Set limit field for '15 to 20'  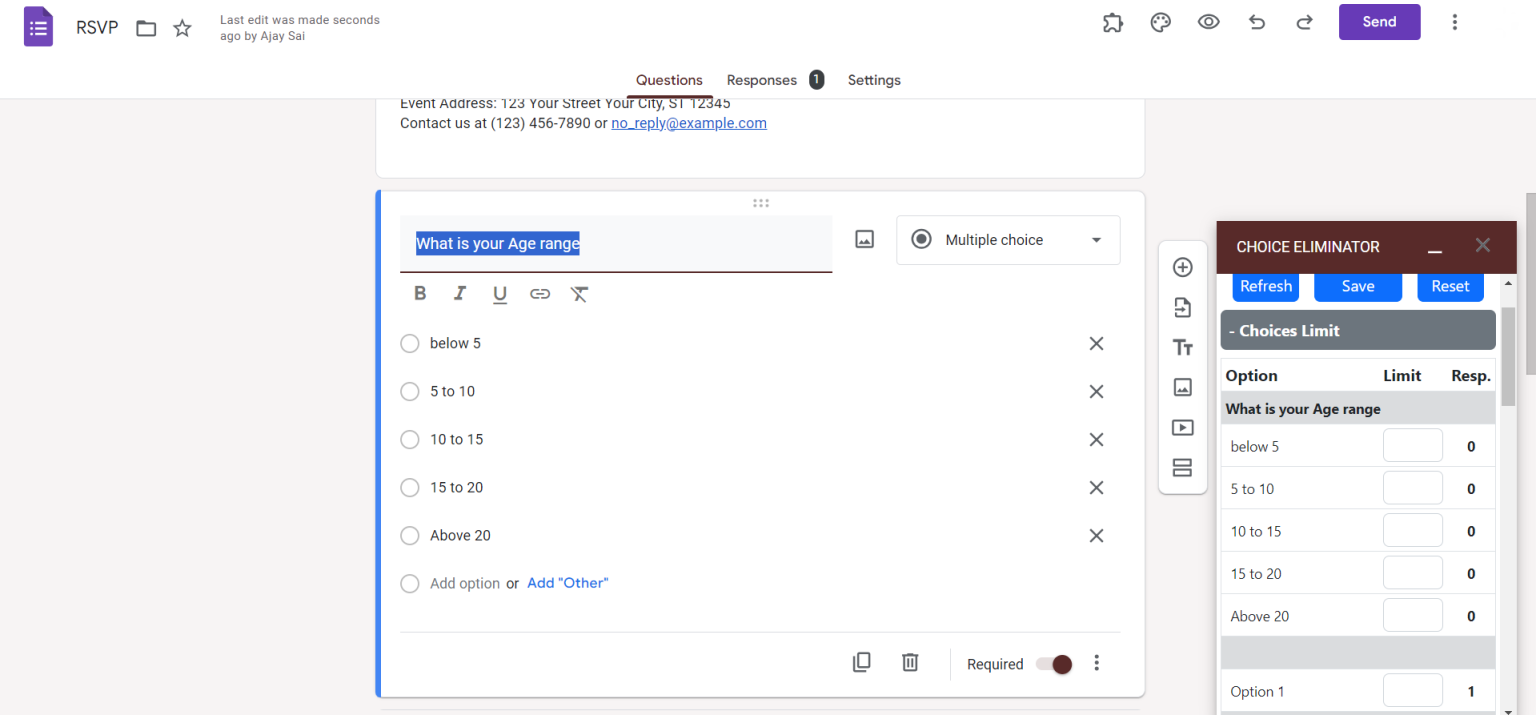pos(1412,573)
